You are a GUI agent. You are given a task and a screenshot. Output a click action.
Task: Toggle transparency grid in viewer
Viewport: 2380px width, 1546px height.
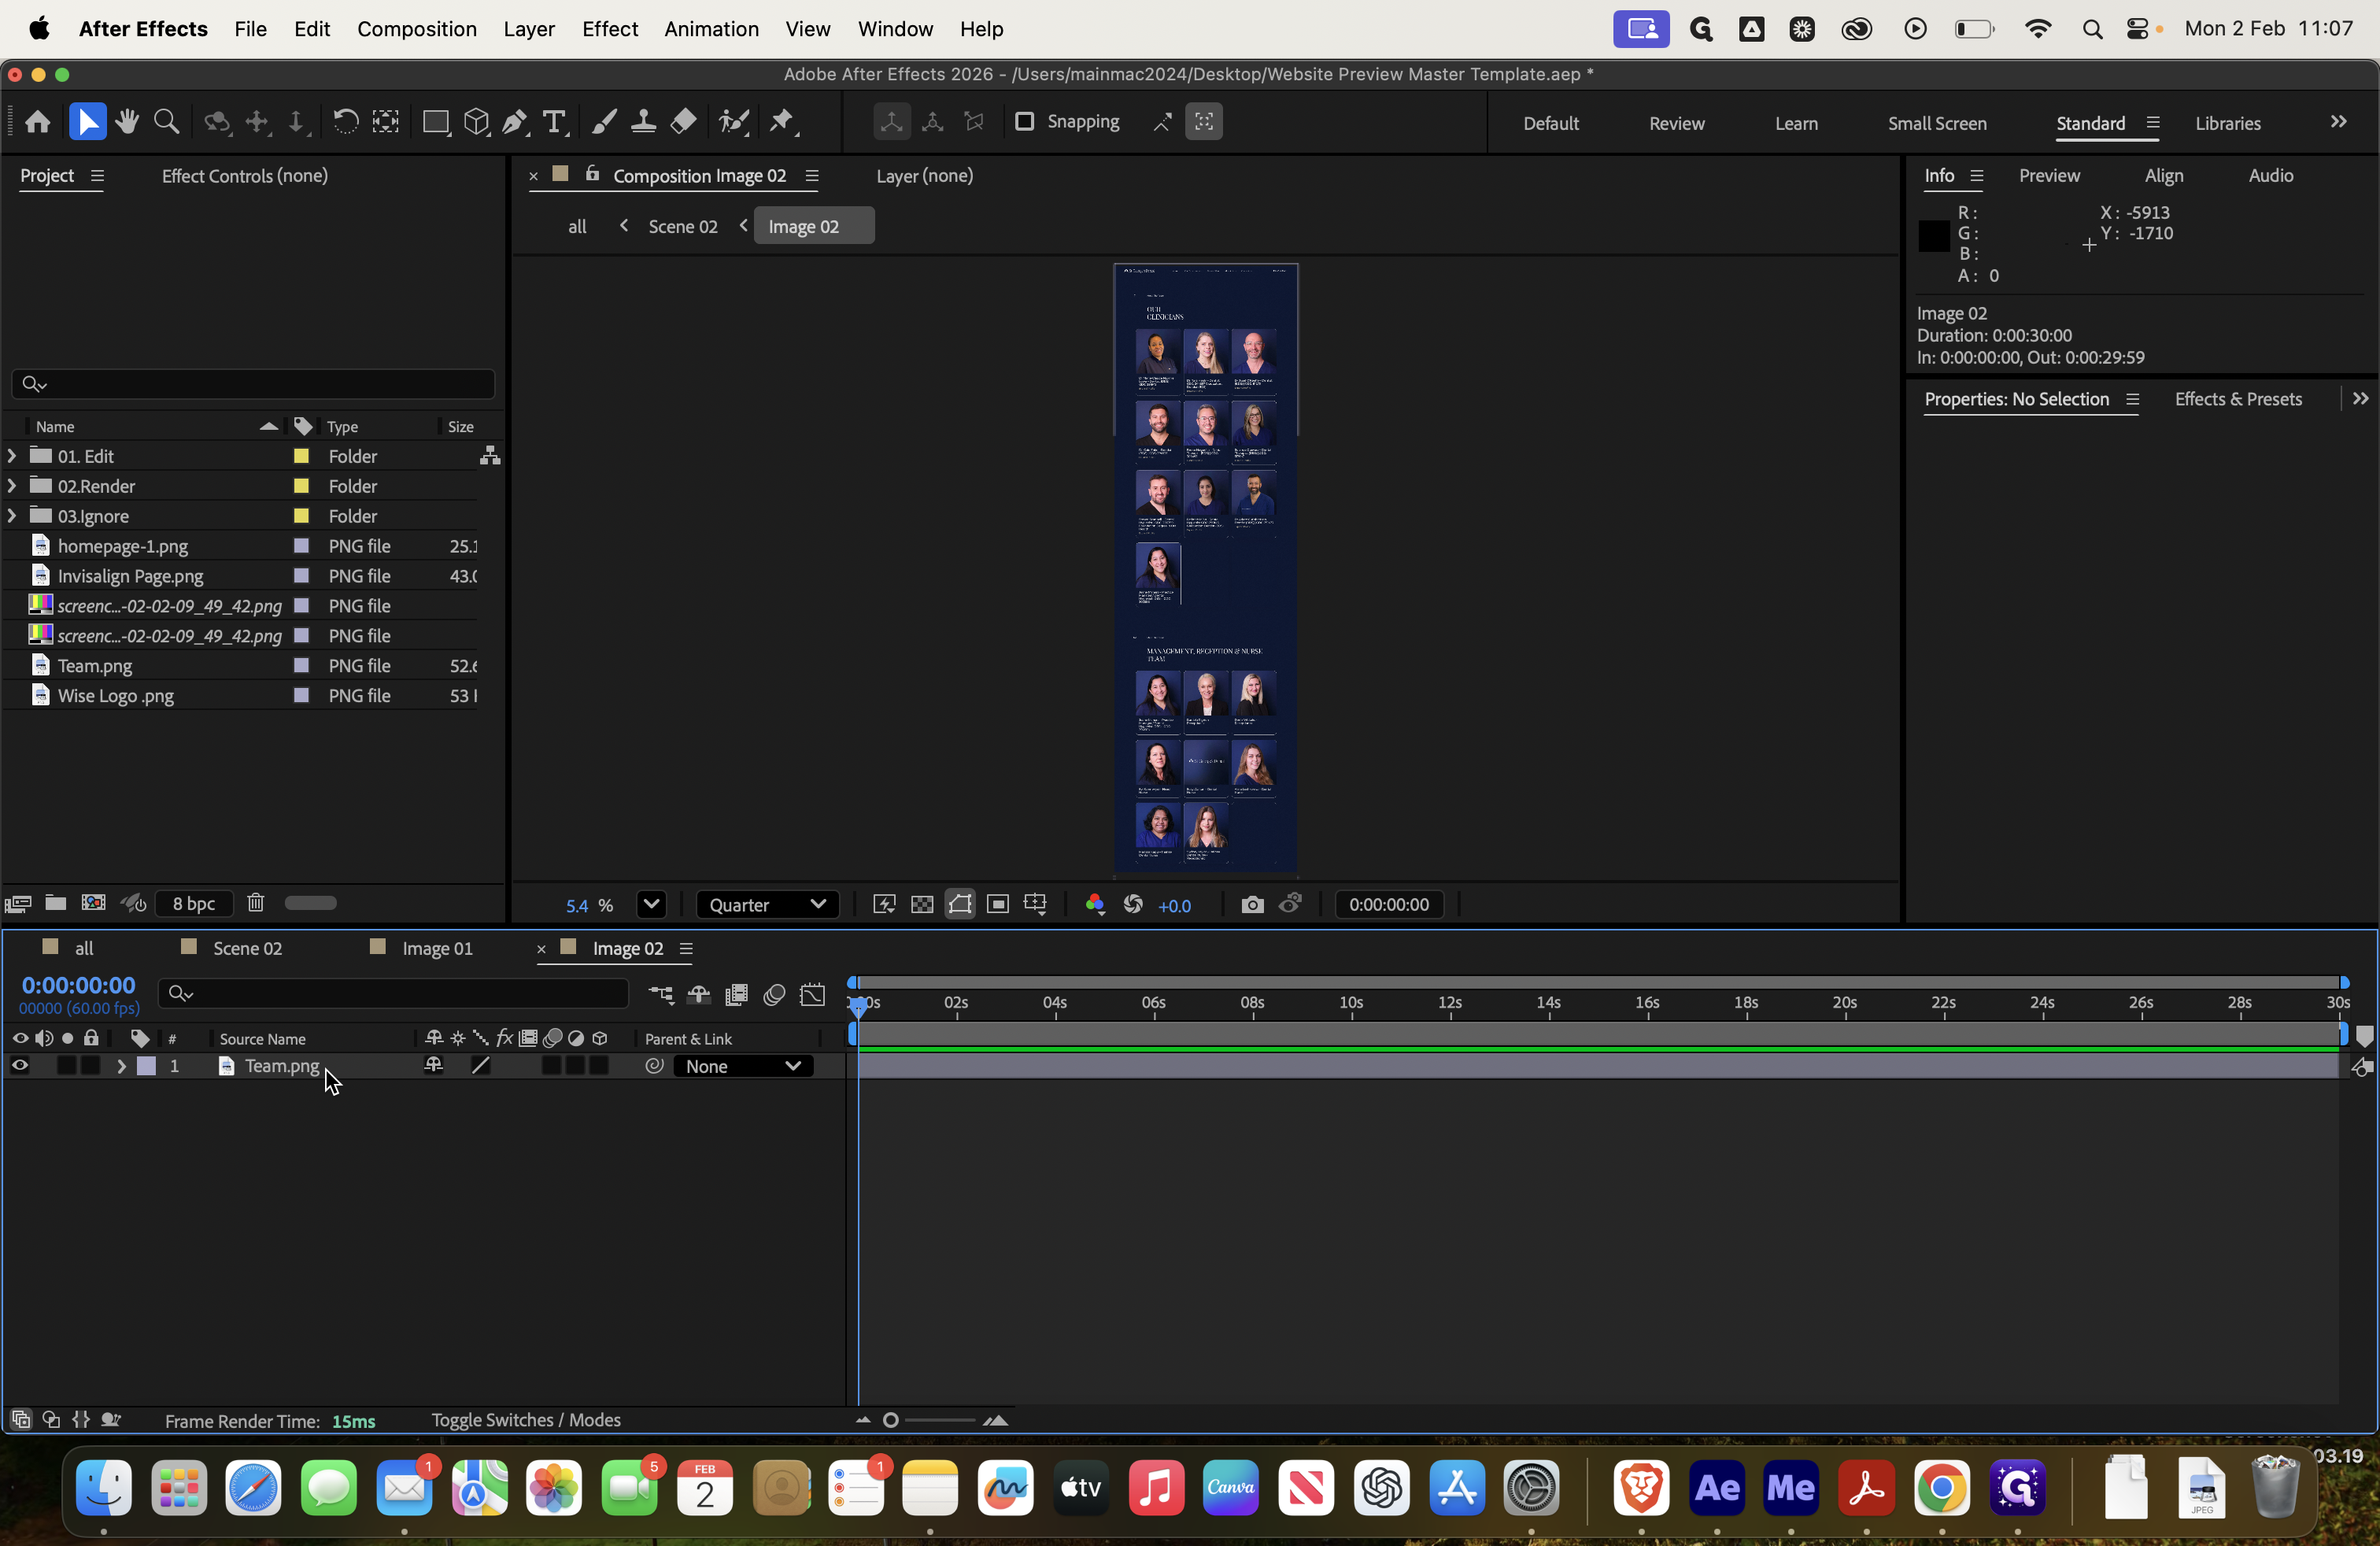pyautogui.click(x=922, y=905)
